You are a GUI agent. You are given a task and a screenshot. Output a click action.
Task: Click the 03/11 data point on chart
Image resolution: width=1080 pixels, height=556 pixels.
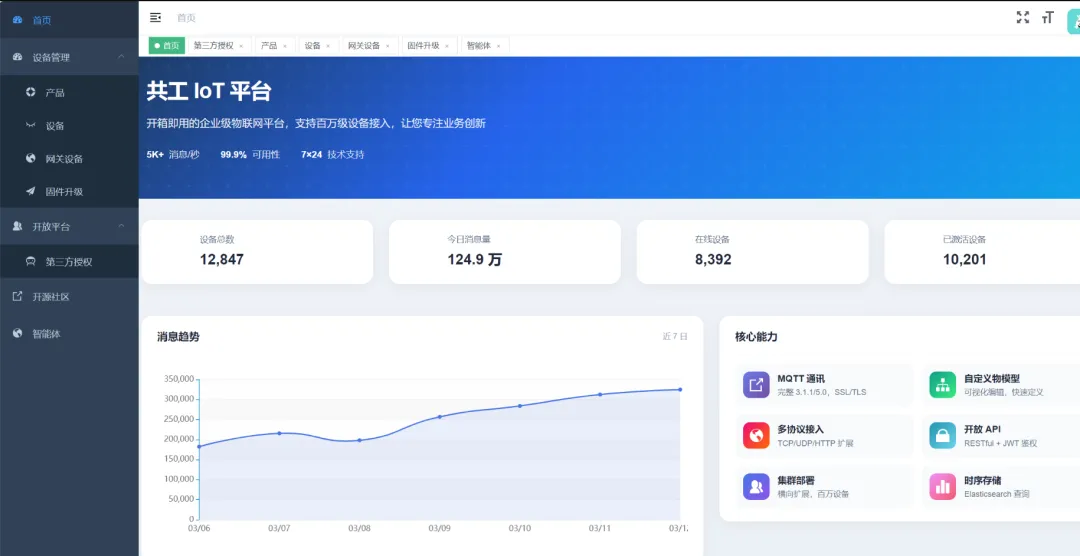coord(600,394)
